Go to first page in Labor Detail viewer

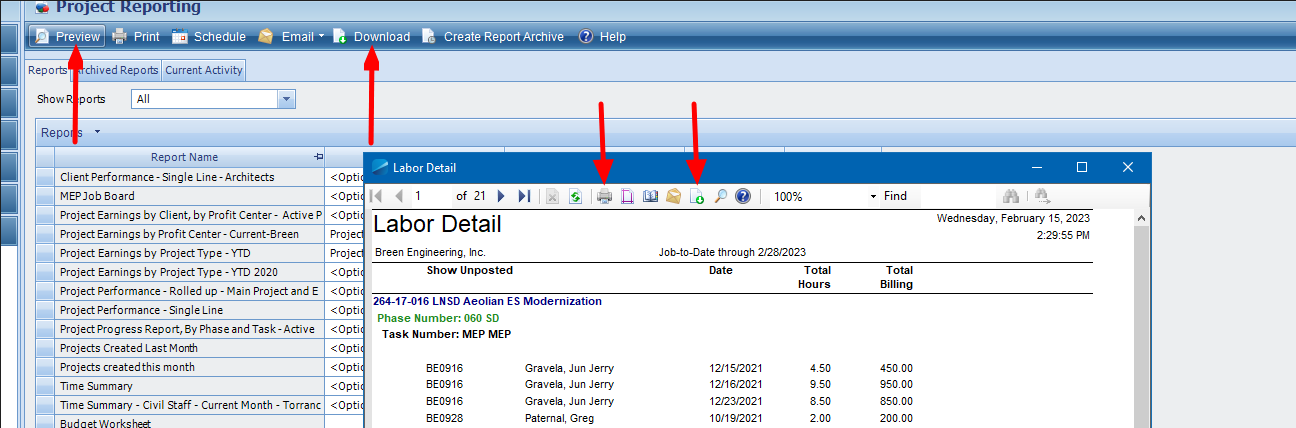click(377, 196)
